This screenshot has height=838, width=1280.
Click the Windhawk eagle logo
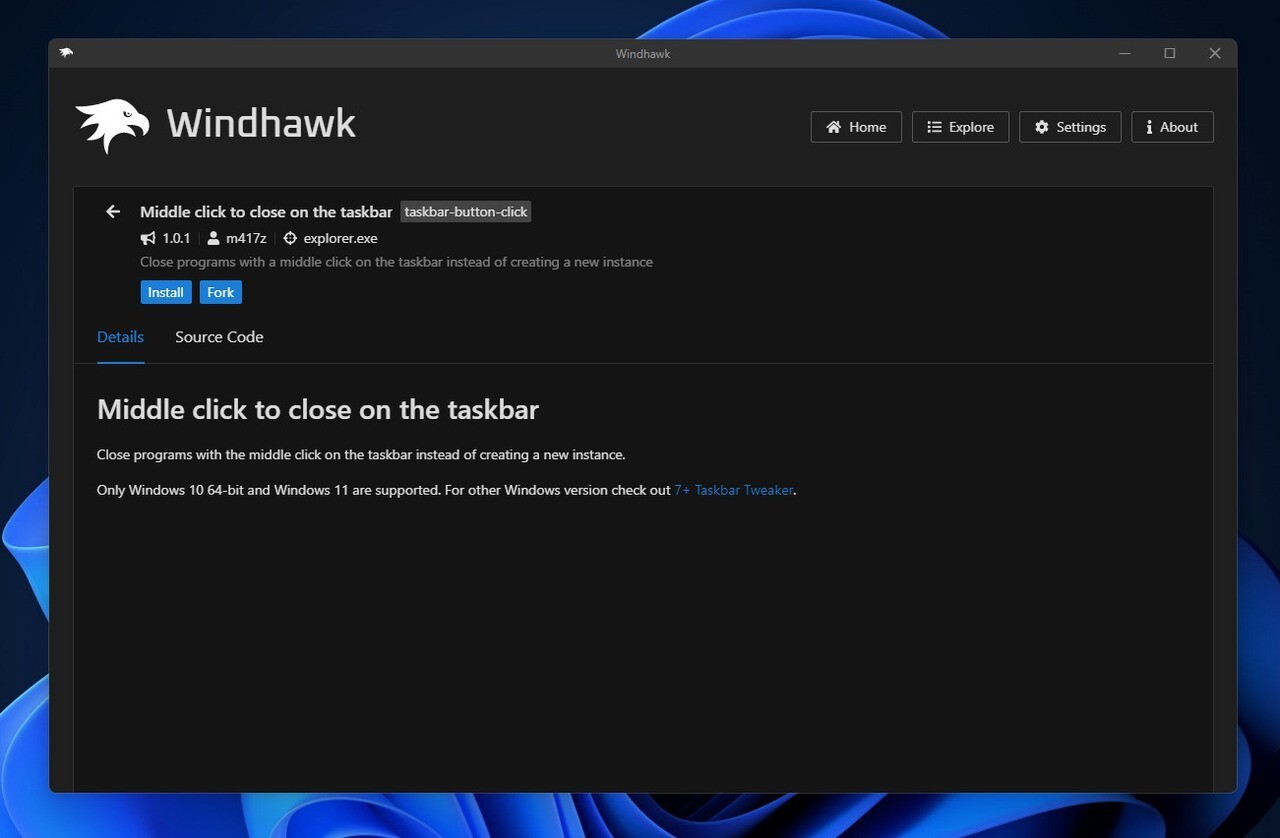tap(111, 123)
